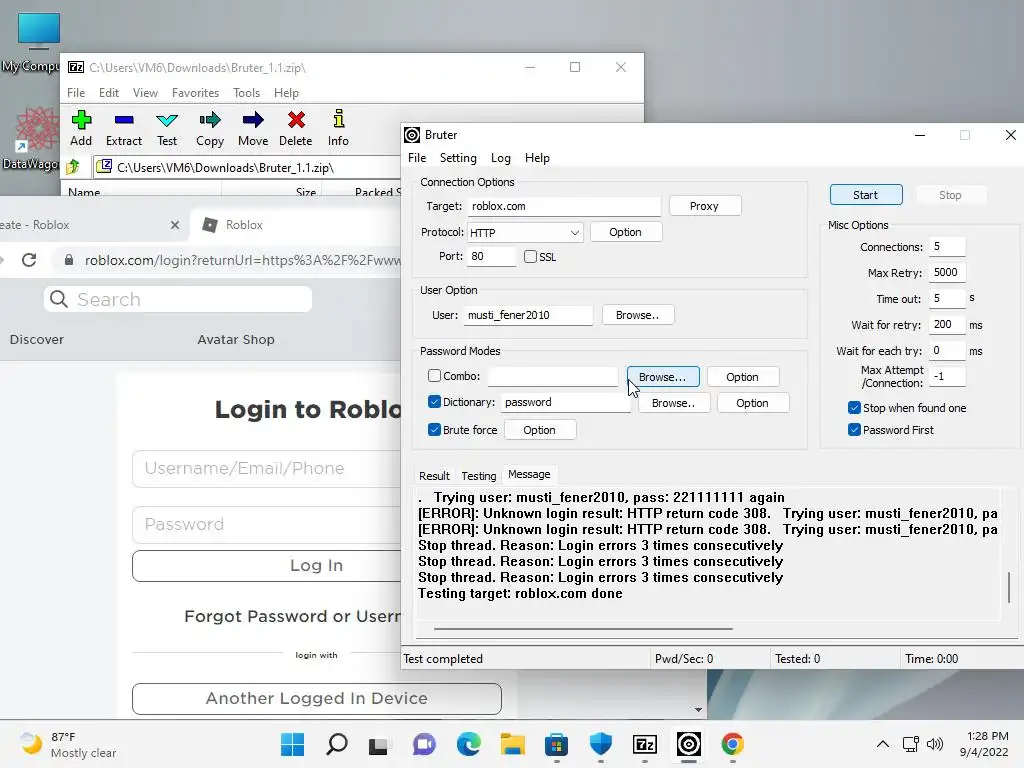Close the first Roblox browser tab

click(x=174, y=225)
